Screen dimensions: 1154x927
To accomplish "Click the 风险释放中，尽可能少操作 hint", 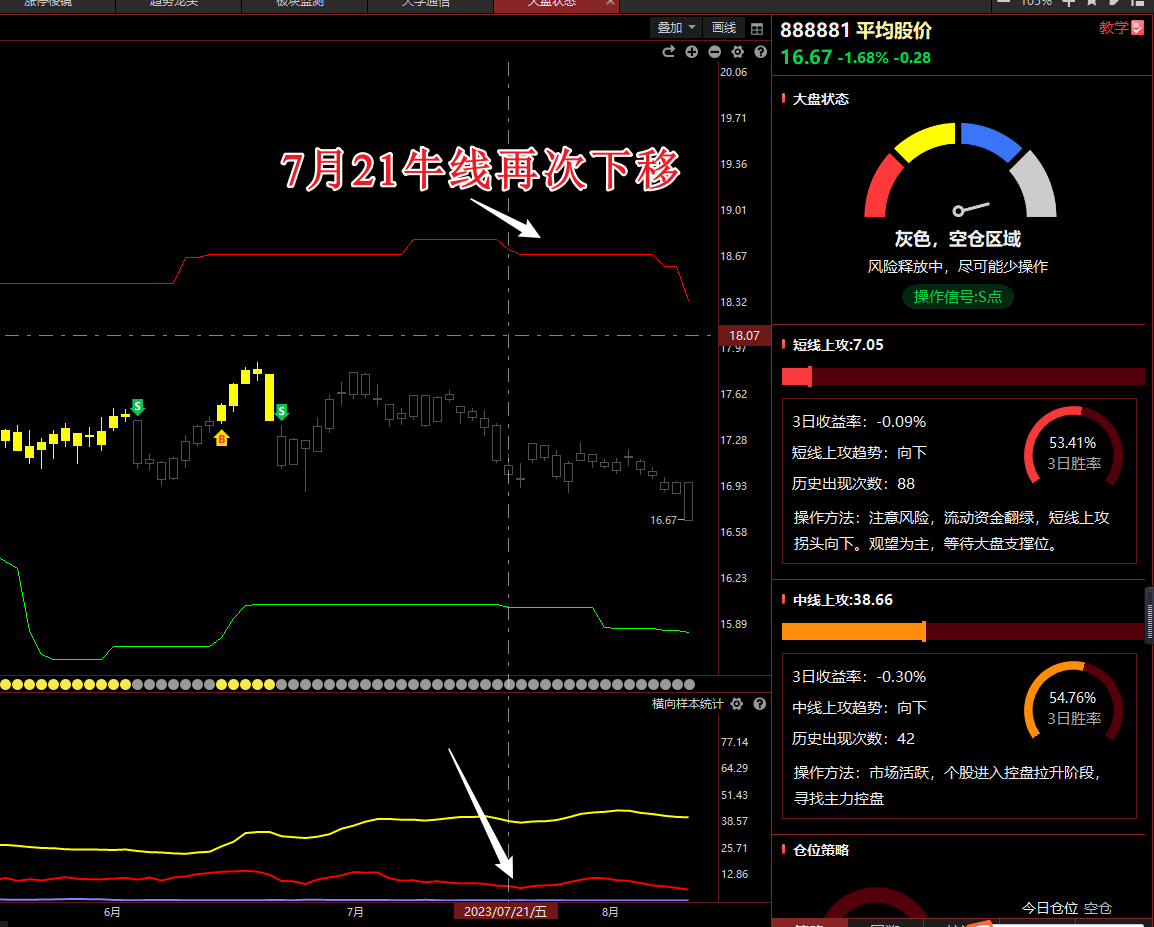I will click(x=957, y=266).
